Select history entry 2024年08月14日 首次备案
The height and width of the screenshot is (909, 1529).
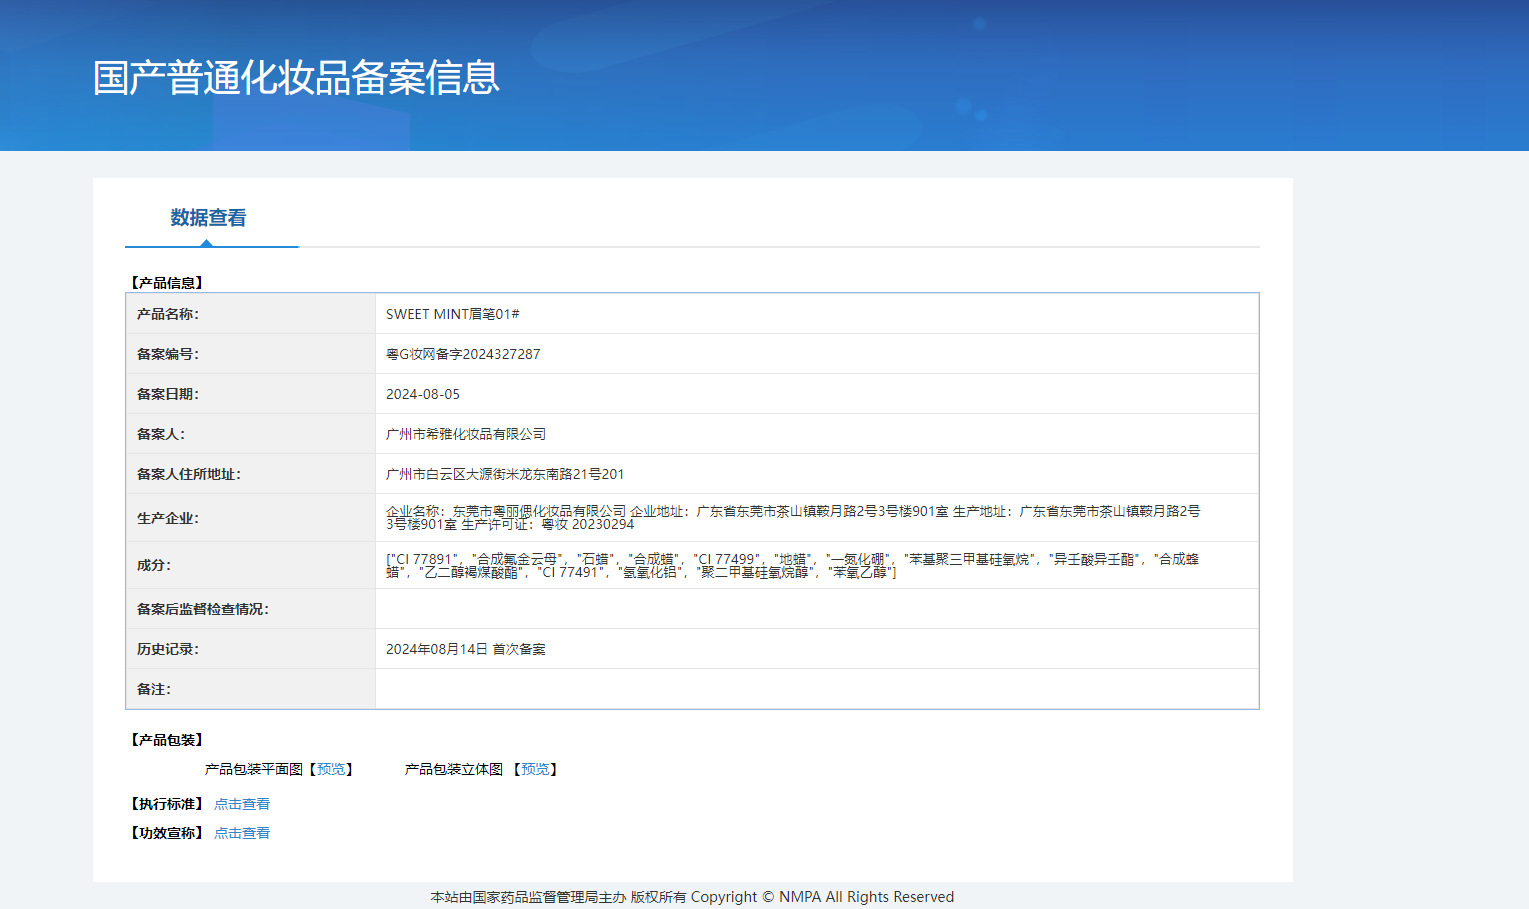pyautogui.click(x=466, y=649)
